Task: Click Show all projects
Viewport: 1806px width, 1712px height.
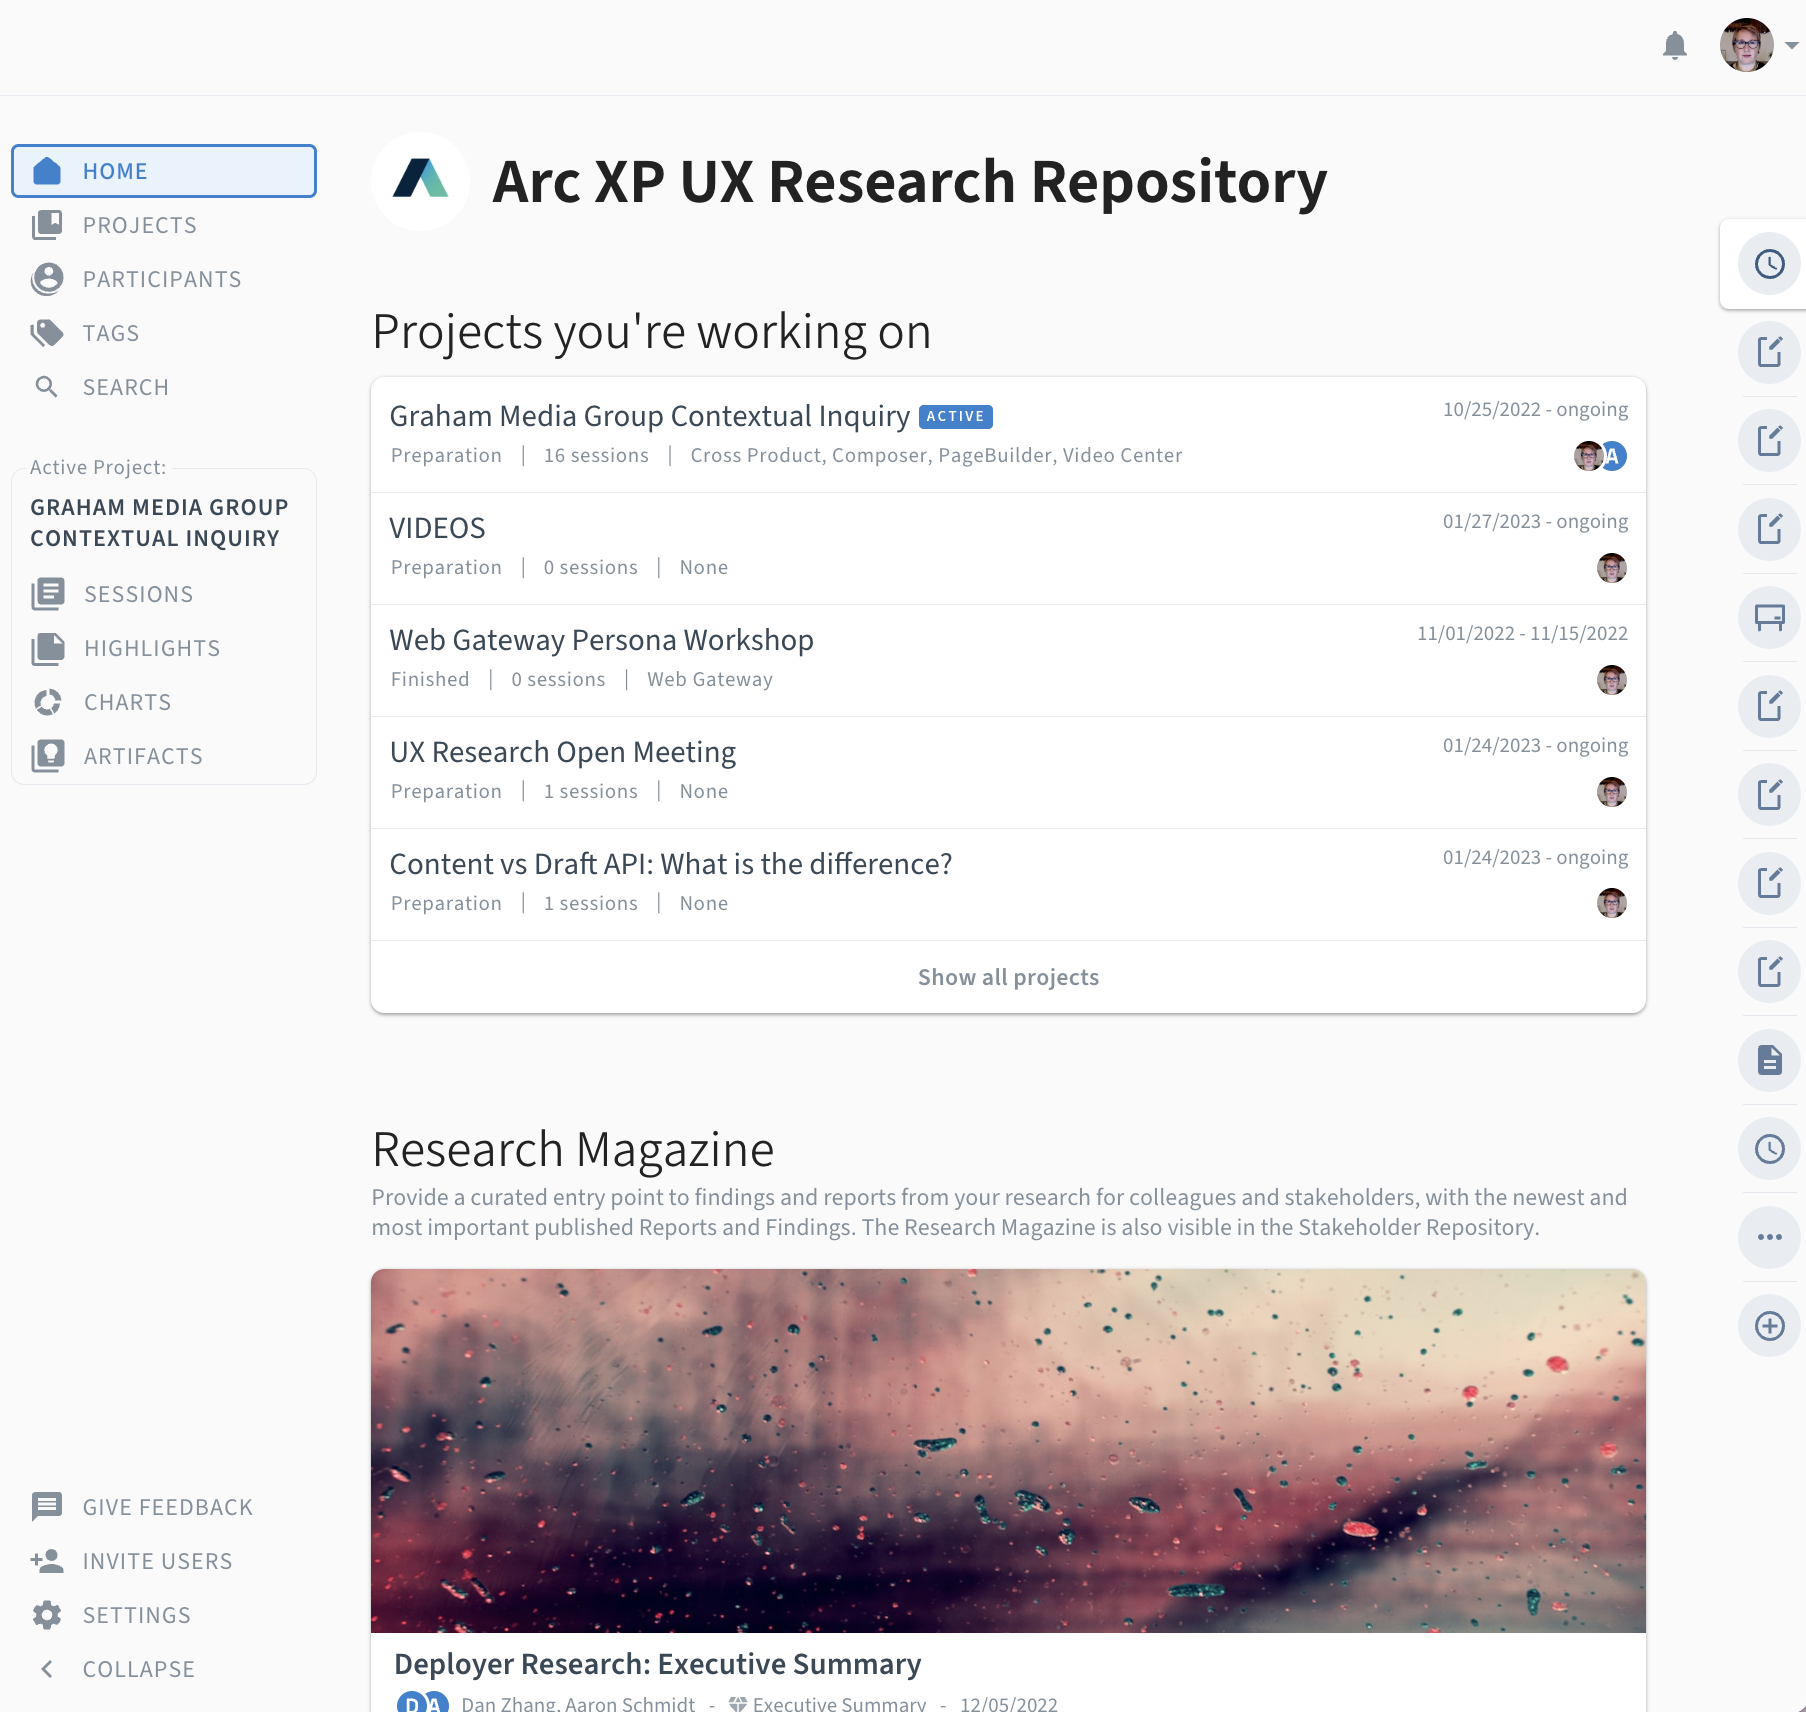Action: (1008, 977)
